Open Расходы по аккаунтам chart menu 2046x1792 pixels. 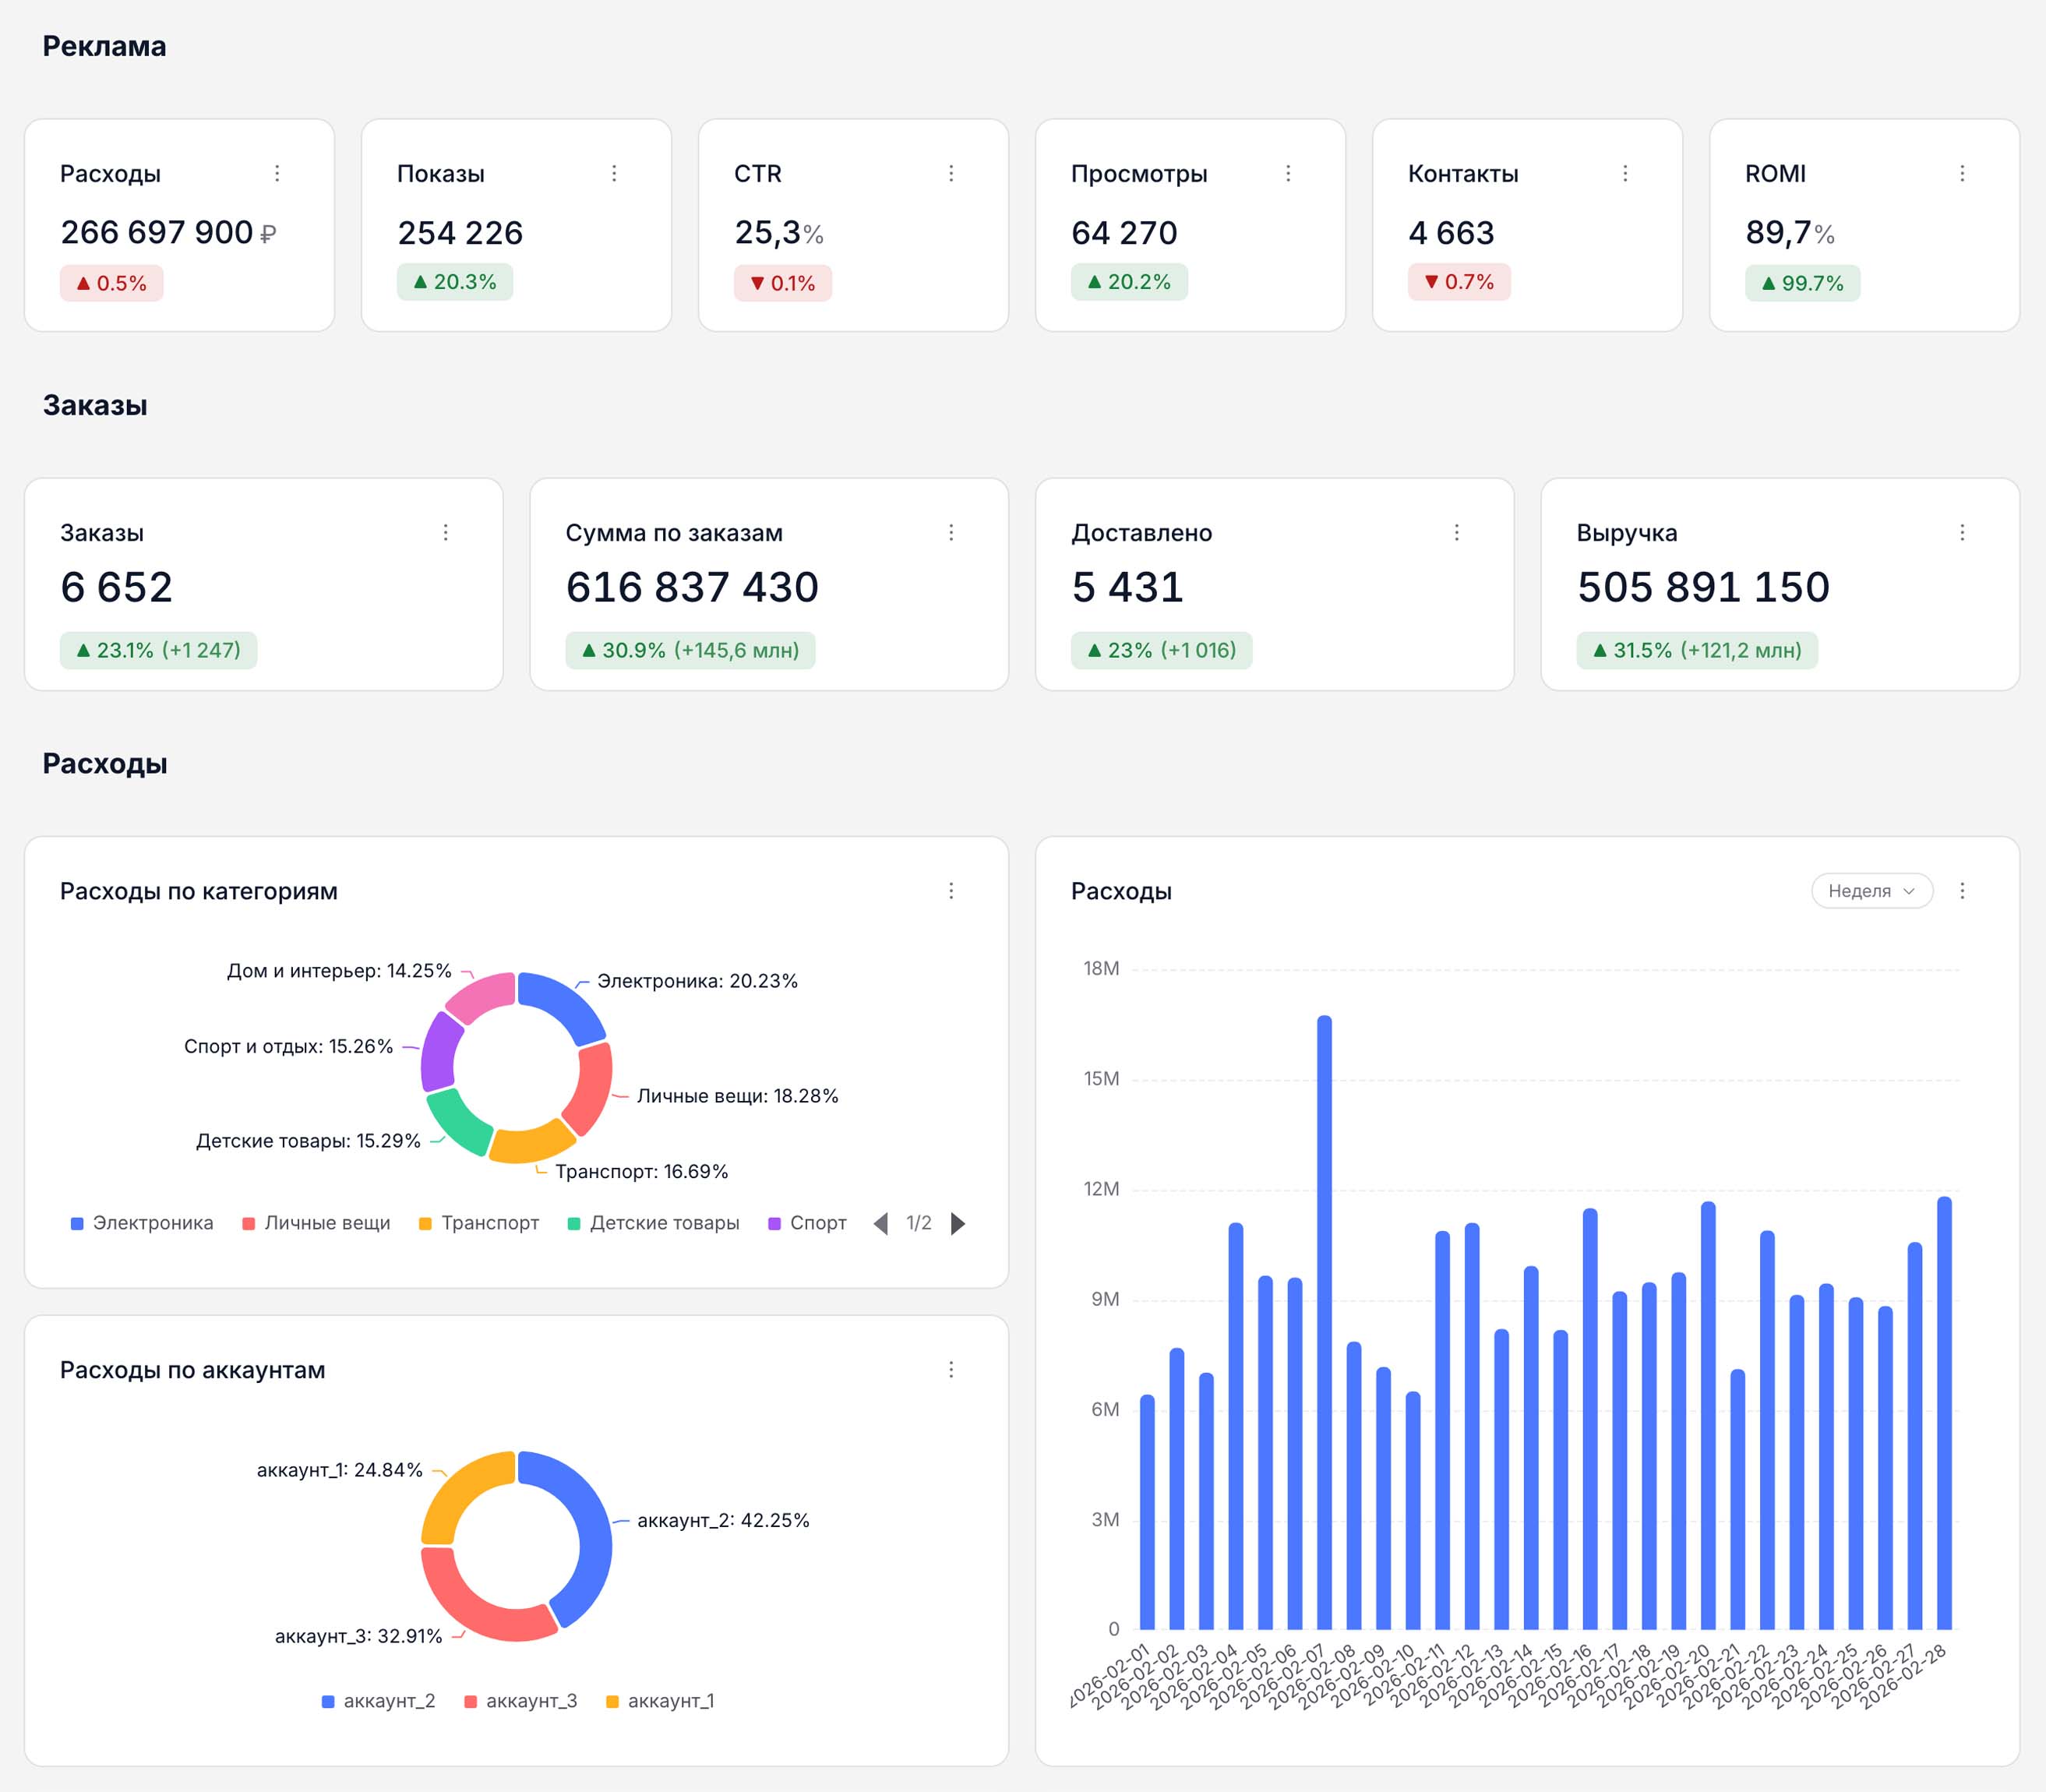click(951, 1369)
